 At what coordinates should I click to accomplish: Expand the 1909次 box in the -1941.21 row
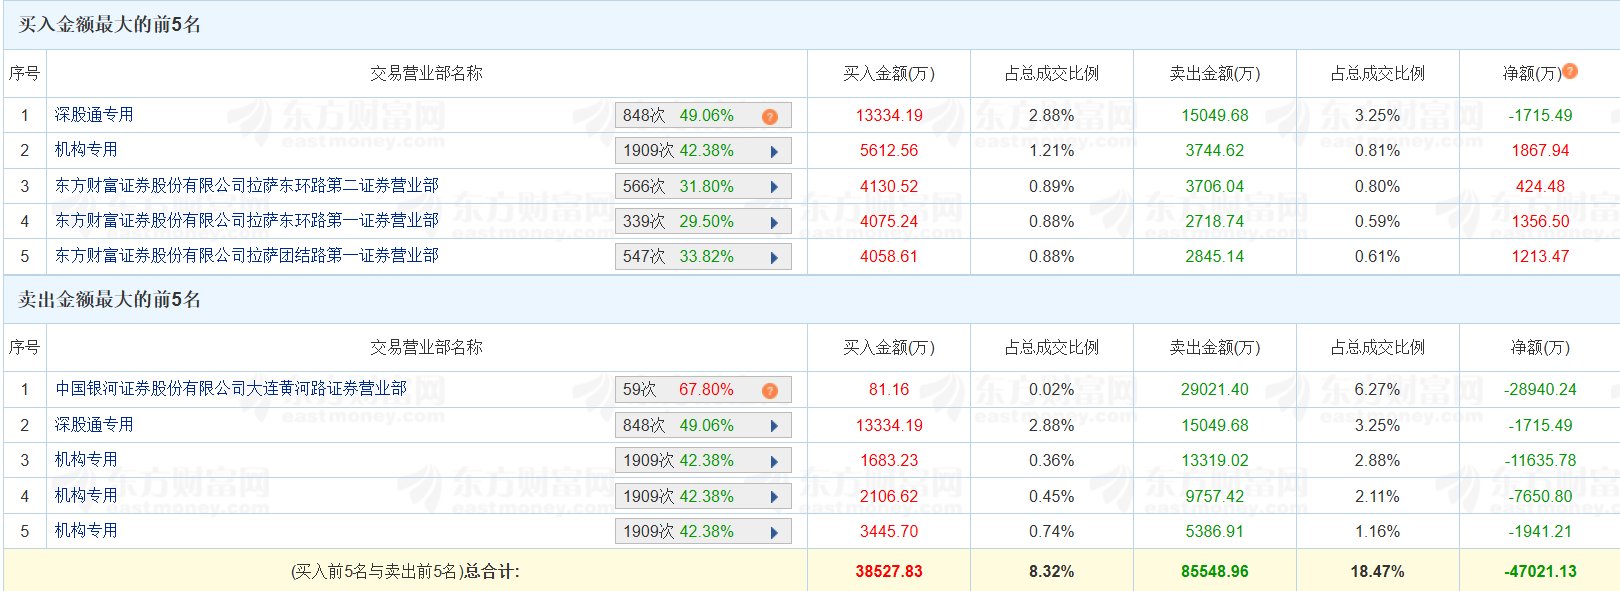click(x=774, y=532)
